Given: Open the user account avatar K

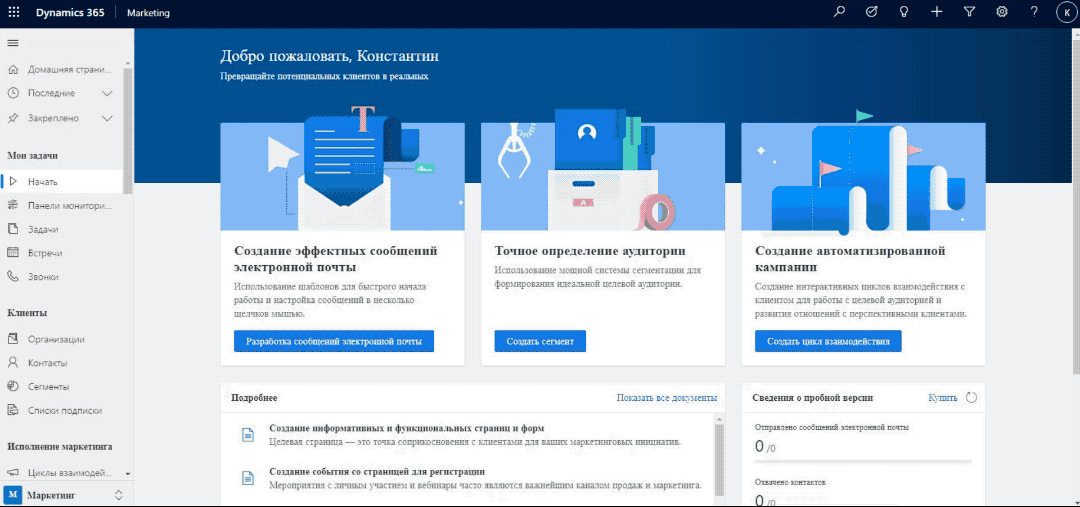Looking at the screenshot, I should 1064,12.
